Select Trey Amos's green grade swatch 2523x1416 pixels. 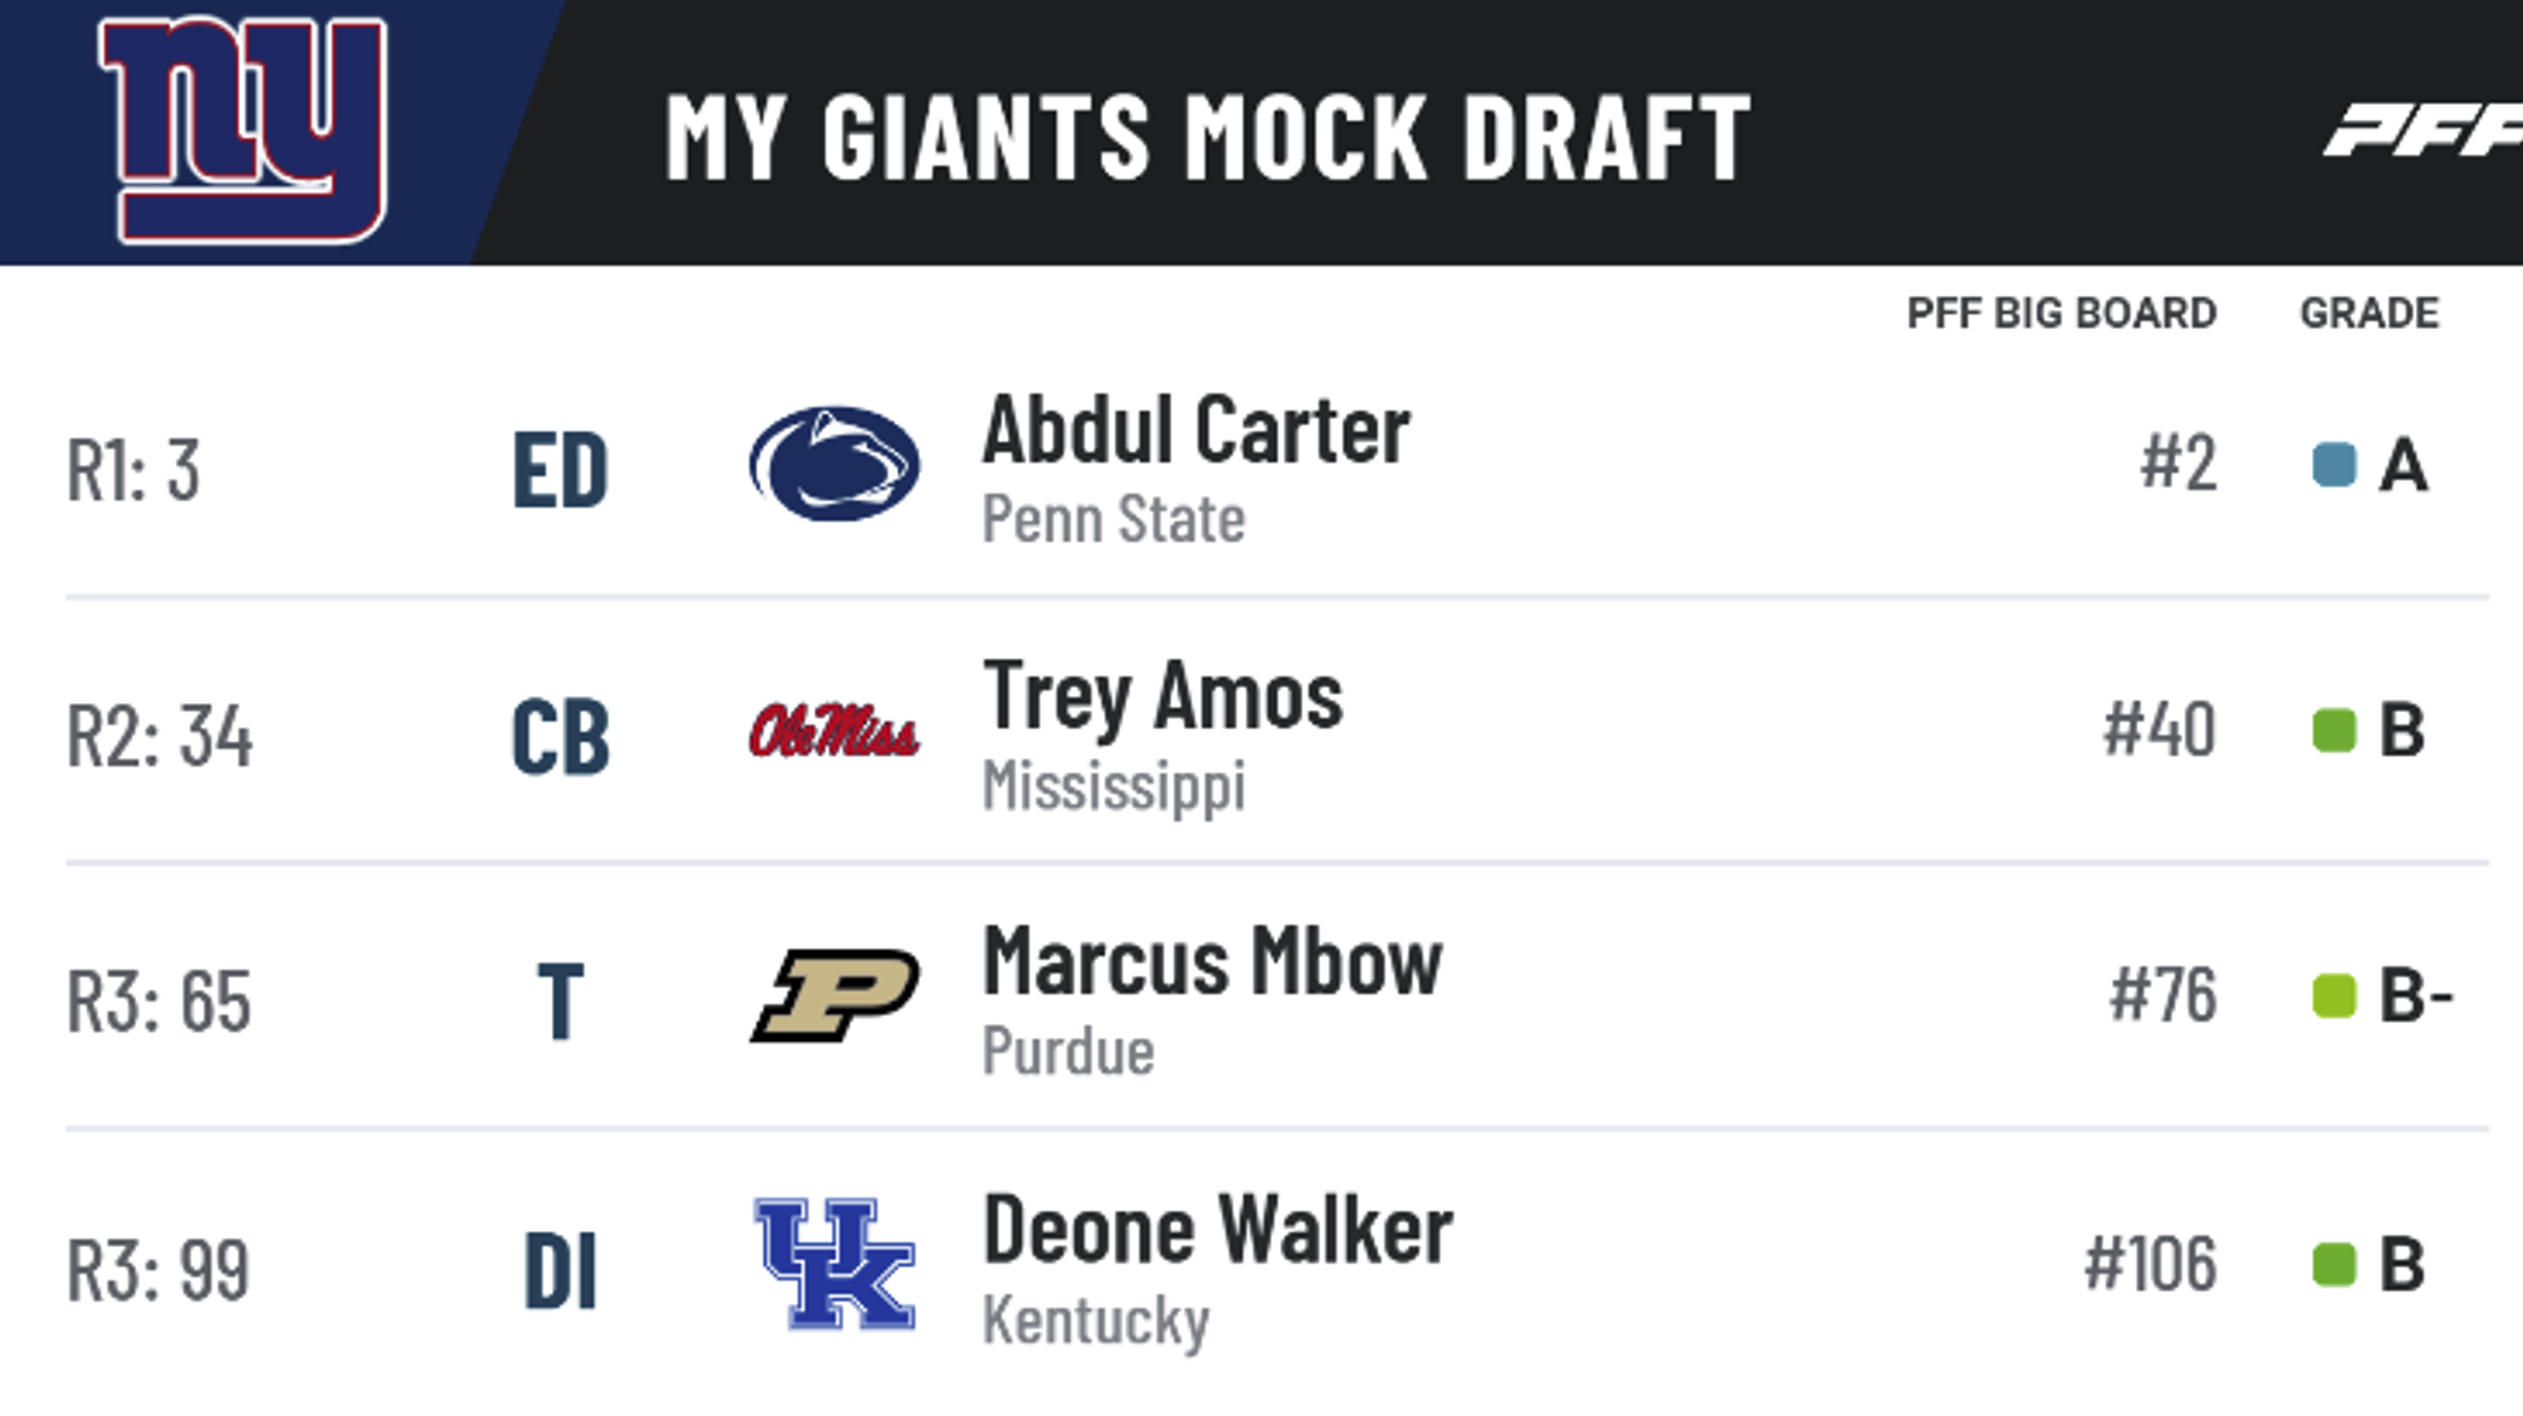[x=2334, y=730]
